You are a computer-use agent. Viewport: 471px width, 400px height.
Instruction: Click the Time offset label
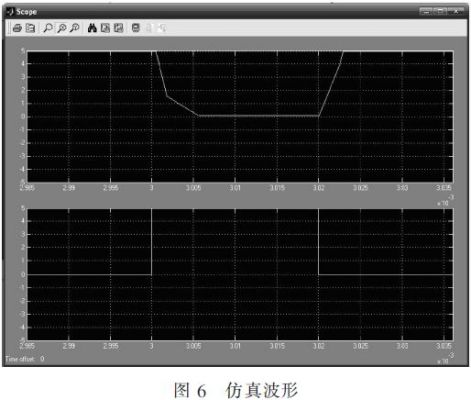click(x=20, y=359)
